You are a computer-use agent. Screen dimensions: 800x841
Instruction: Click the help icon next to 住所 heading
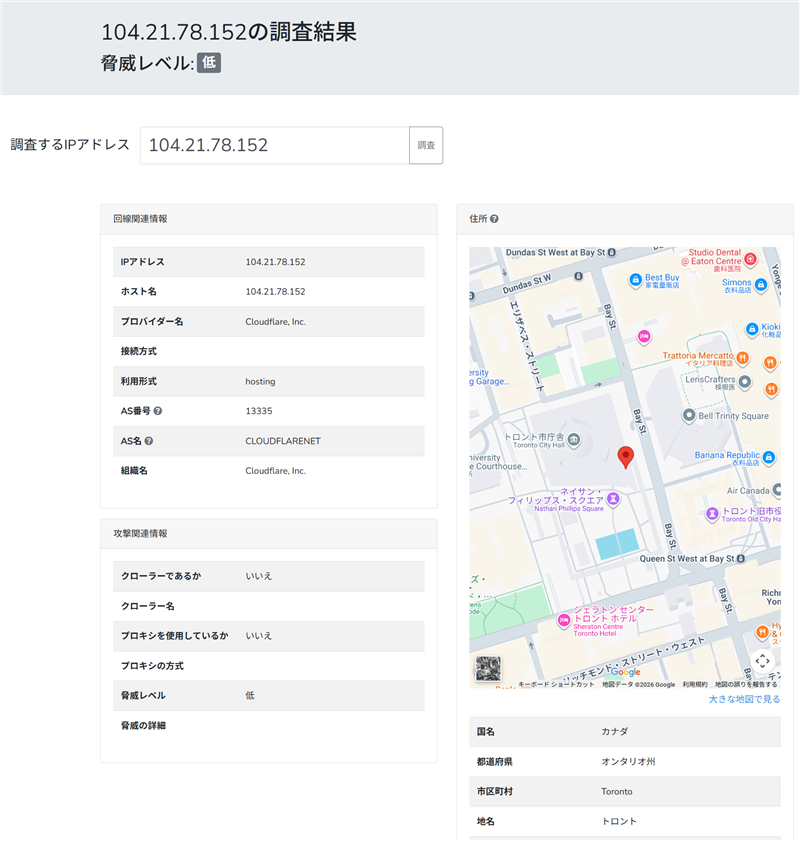[x=494, y=219]
